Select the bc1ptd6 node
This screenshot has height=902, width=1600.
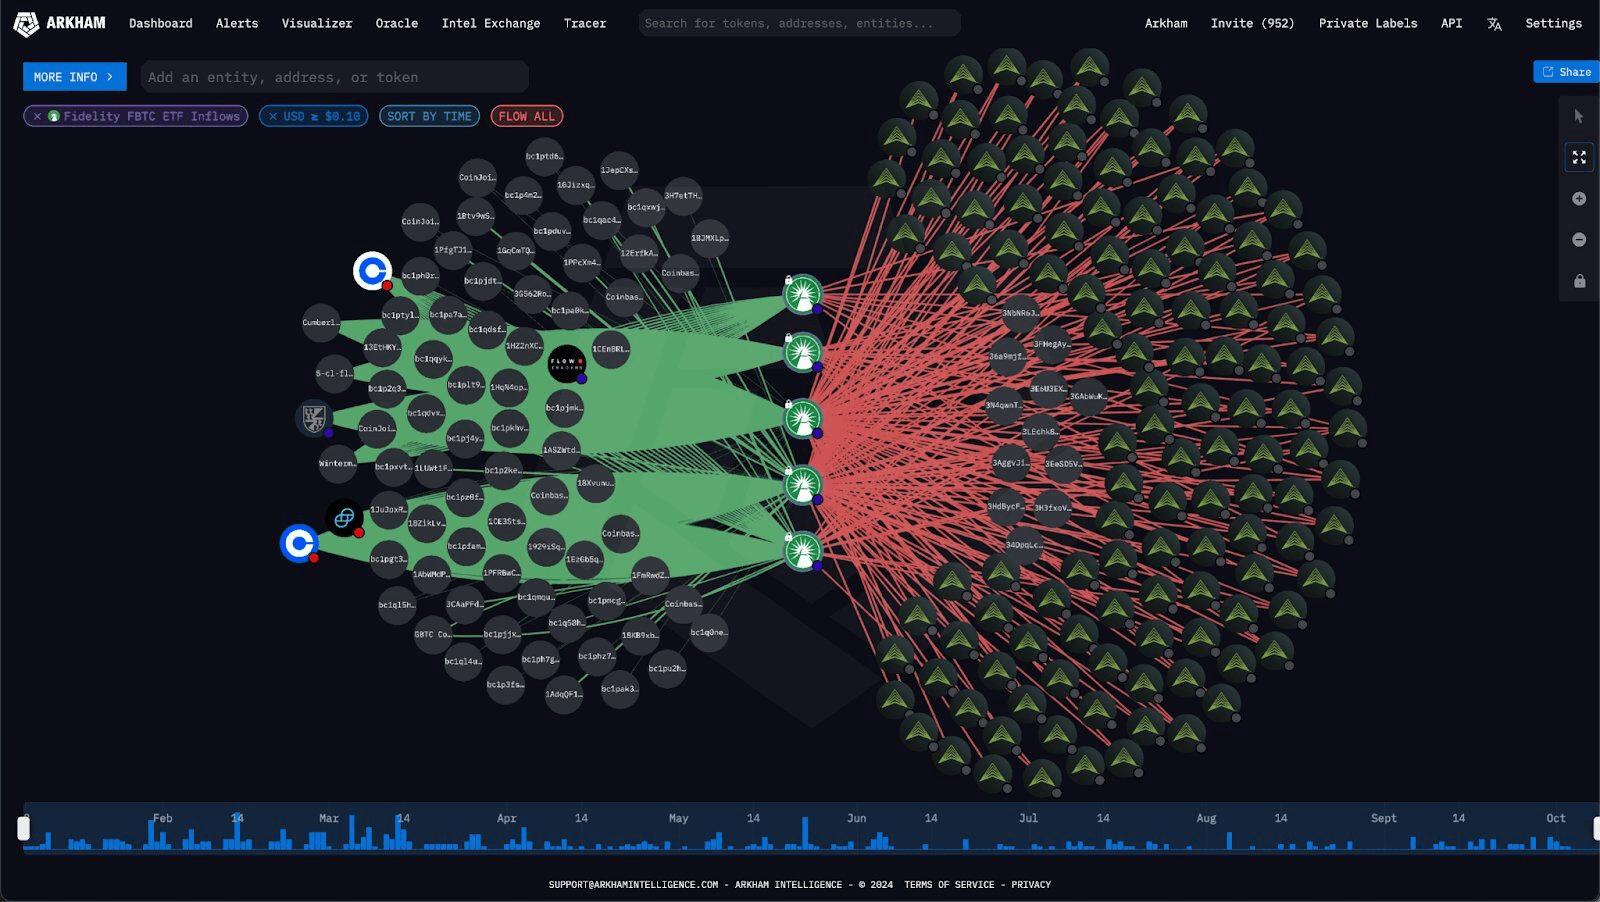[x=544, y=157]
